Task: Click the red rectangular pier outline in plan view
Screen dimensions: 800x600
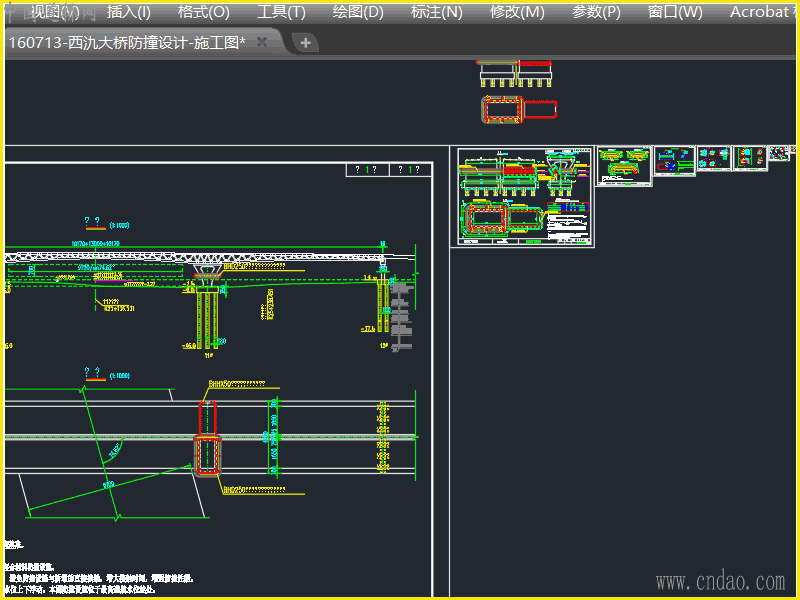Action: (x=207, y=436)
